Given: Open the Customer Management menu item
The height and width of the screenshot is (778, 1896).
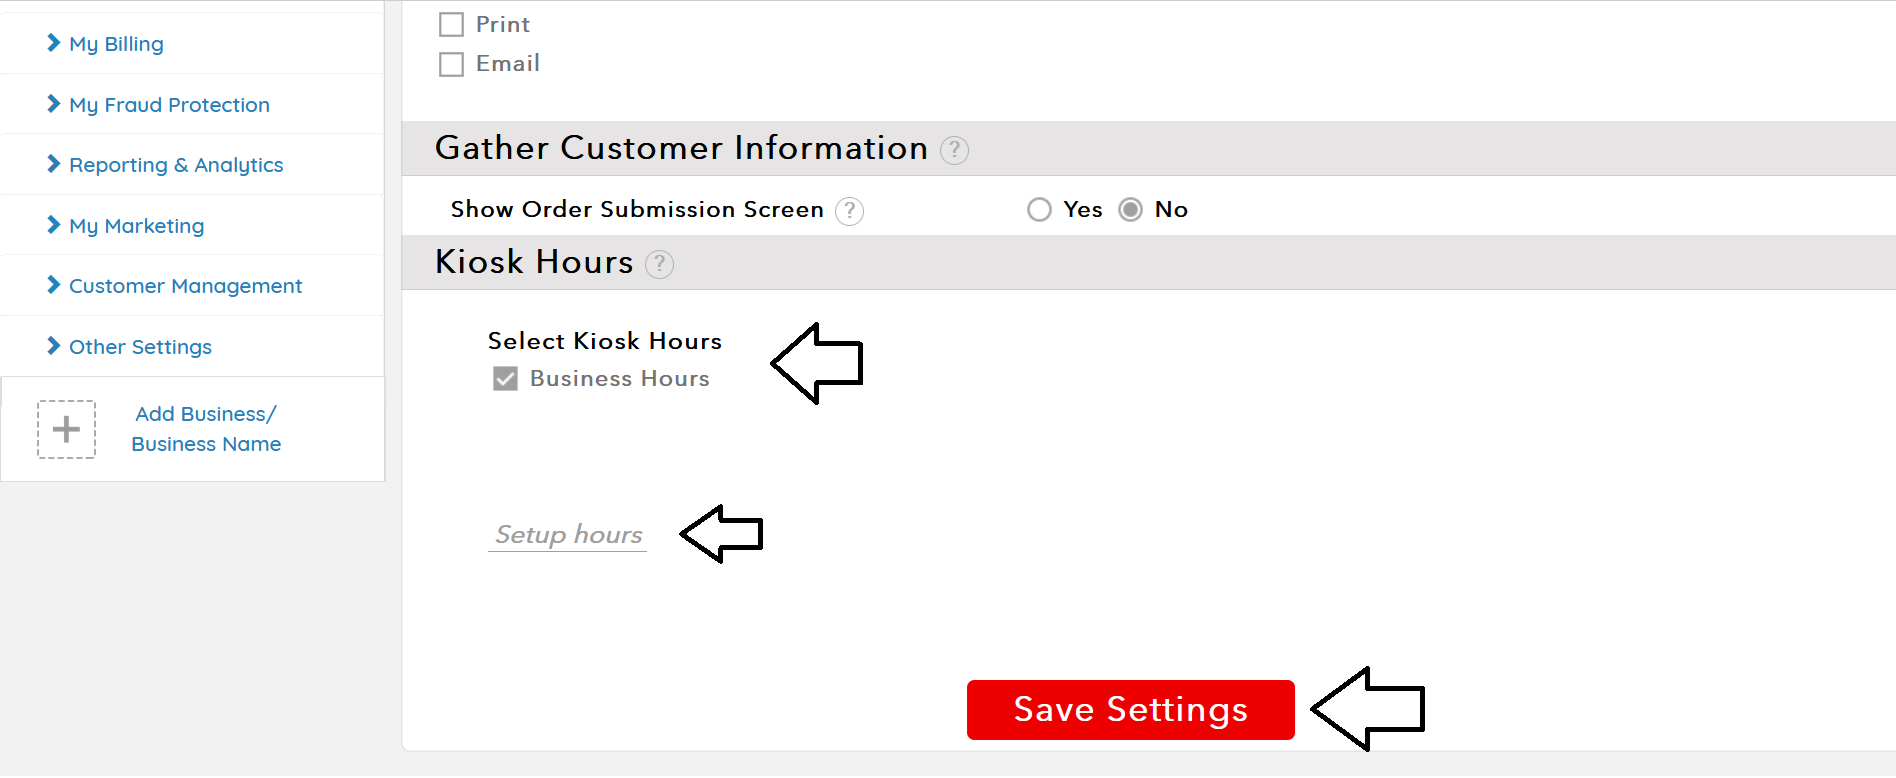Looking at the screenshot, I should tap(185, 286).
